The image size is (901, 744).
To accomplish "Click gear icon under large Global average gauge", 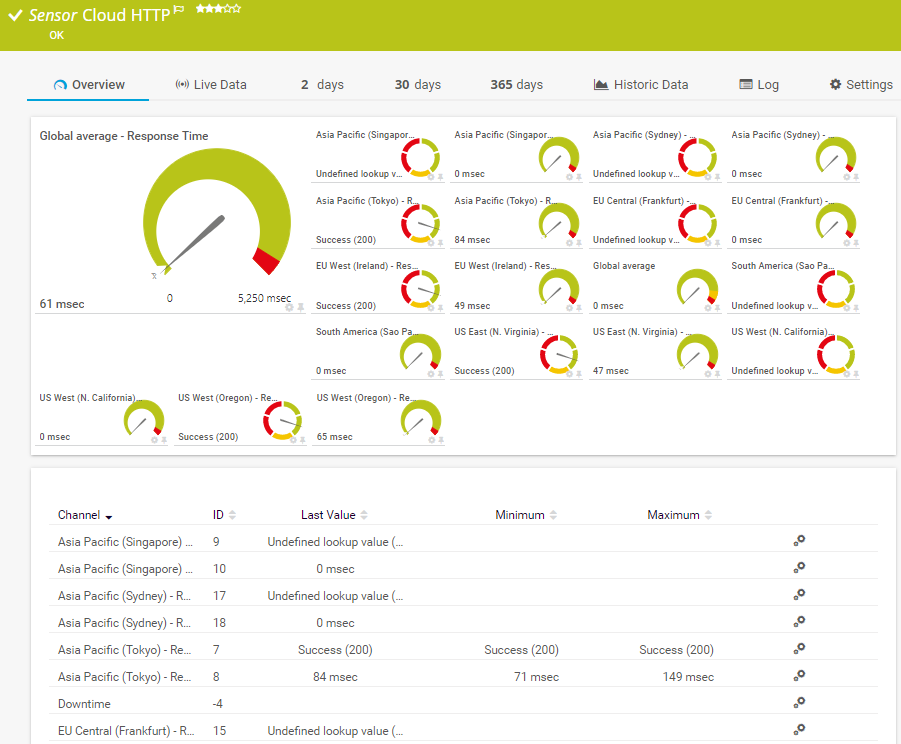I will (289, 307).
